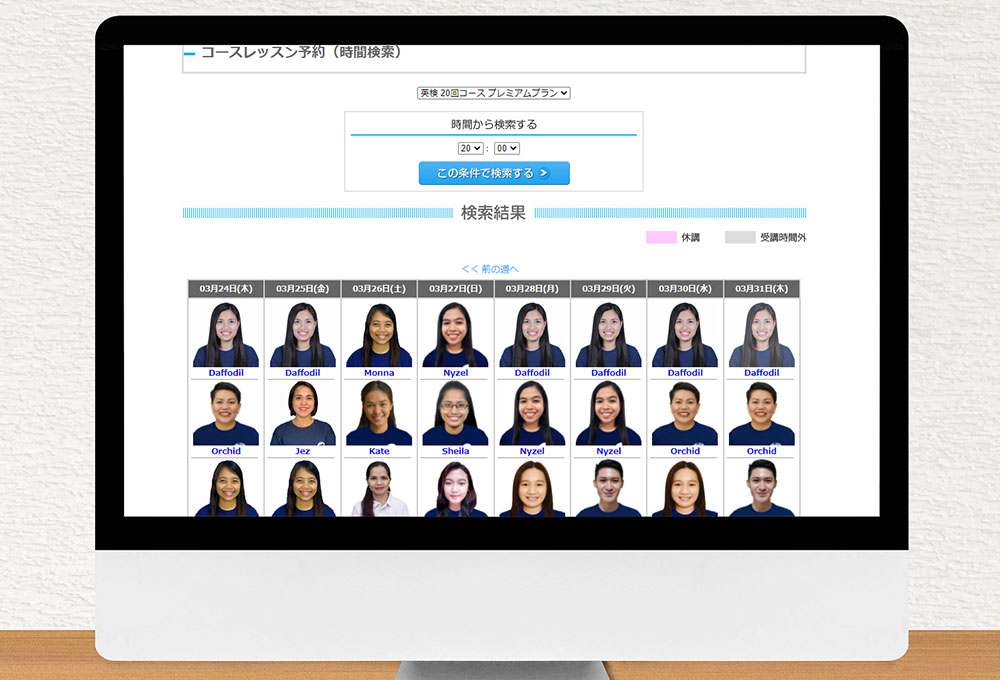
Task: Select Daffodil on 03月24日(木)
Action: pyautogui.click(x=225, y=372)
